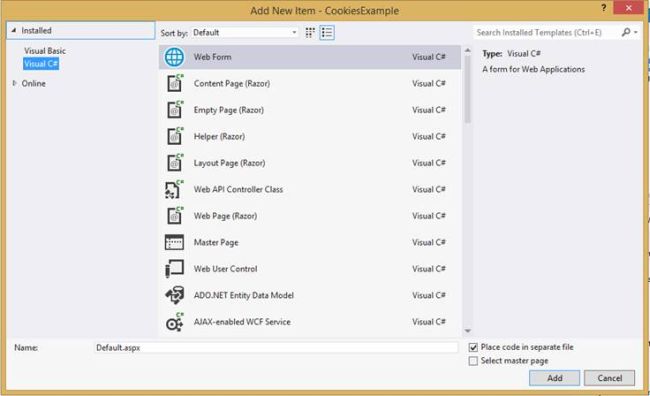Viewport: 650px width, 396px height.
Task: Expand the Online tree node
Action: (15, 83)
